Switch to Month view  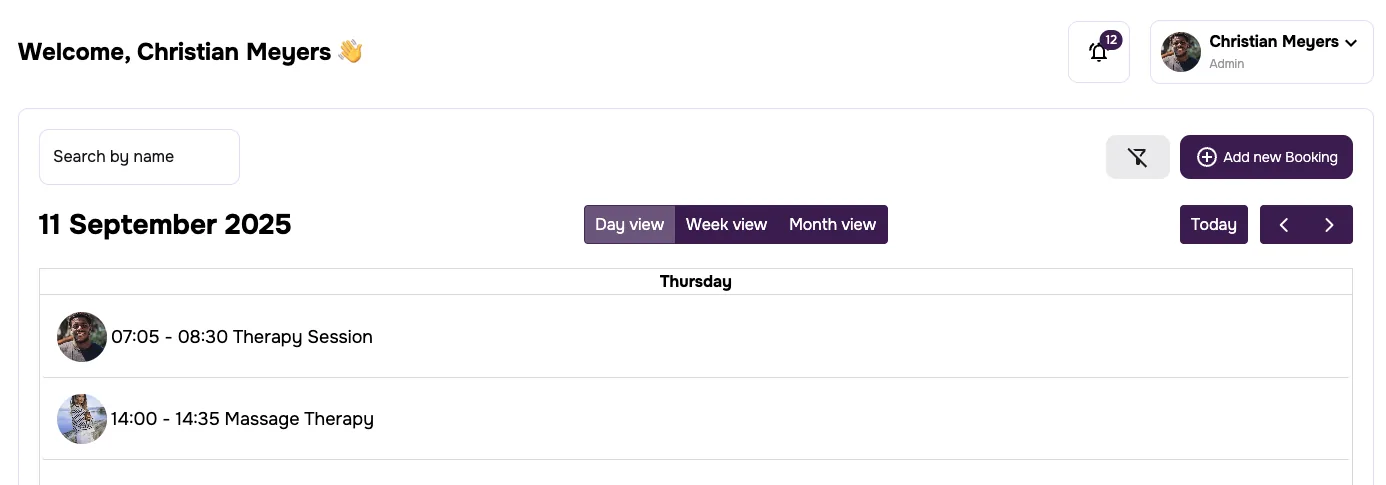pyautogui.click(x=832, y=225)
